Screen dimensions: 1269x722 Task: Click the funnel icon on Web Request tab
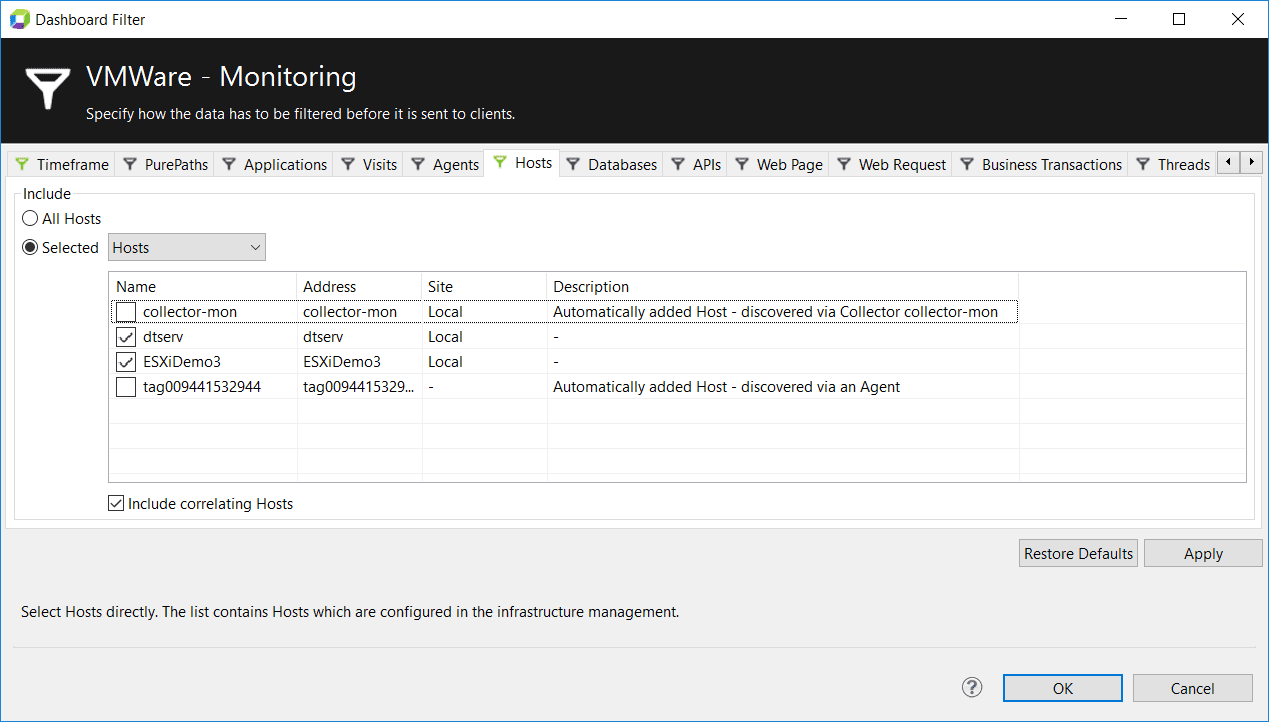click(844, 164)
